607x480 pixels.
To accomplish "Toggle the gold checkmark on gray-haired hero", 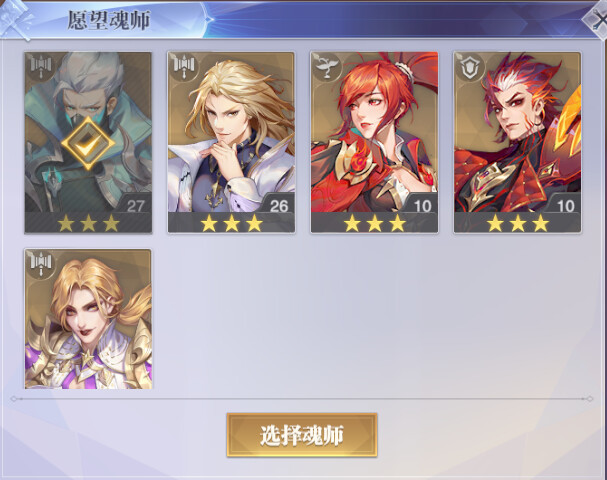I will click(x=88, y=144).
